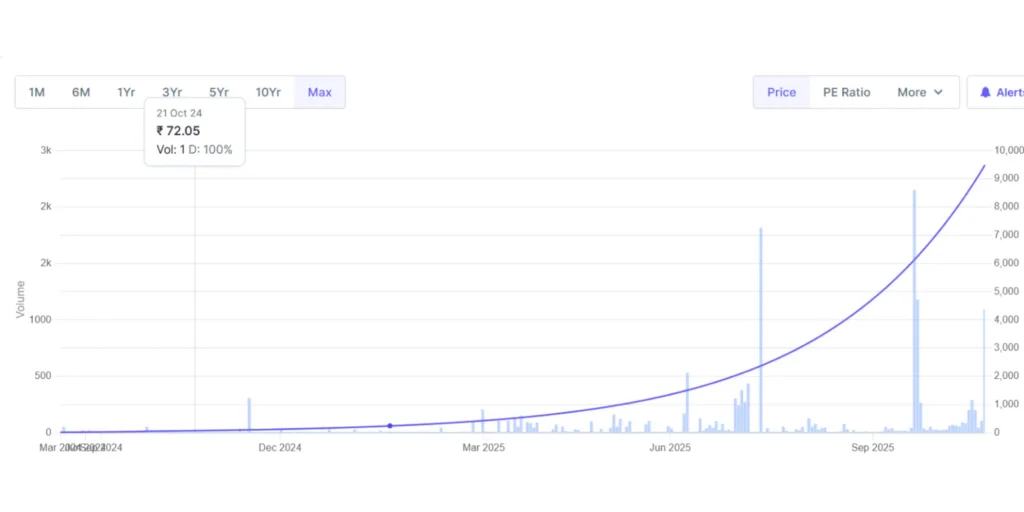
Task: Click the purple dot on price line
Action: [390, 426]
